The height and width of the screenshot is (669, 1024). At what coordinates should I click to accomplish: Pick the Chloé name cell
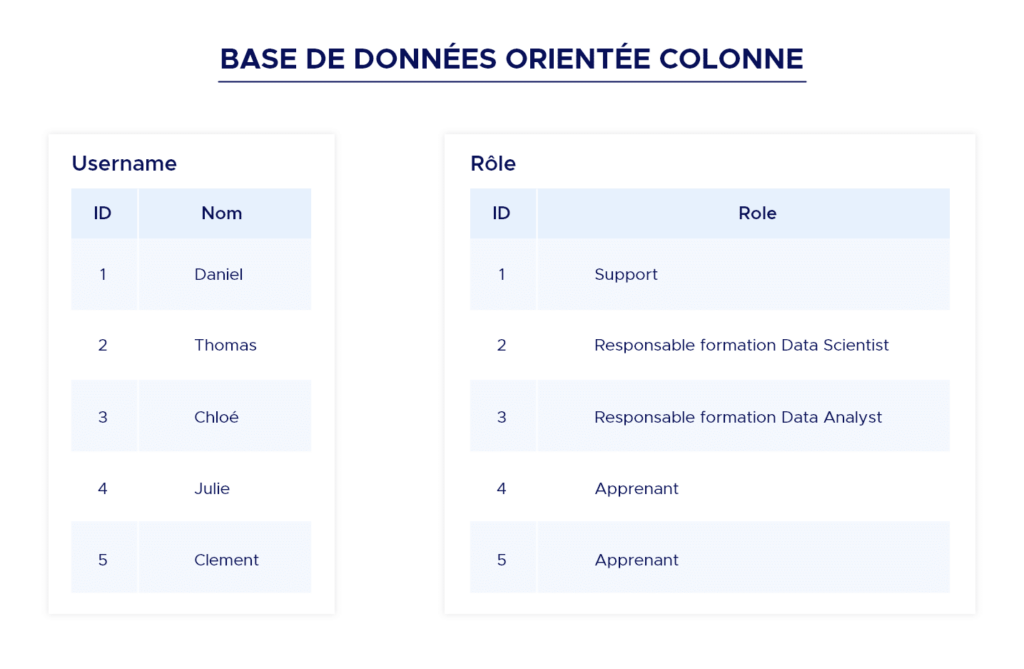point(216,417)
